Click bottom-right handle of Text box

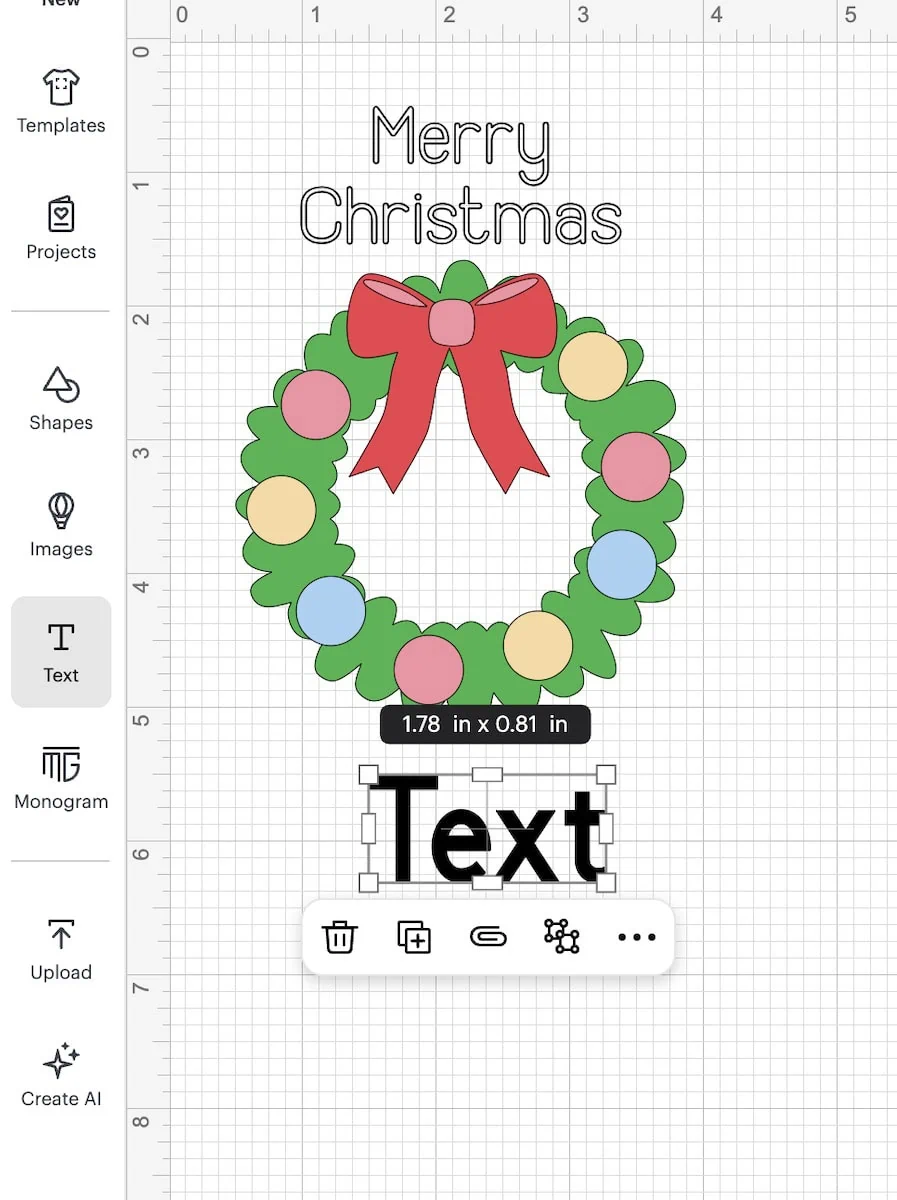(606, 882)
